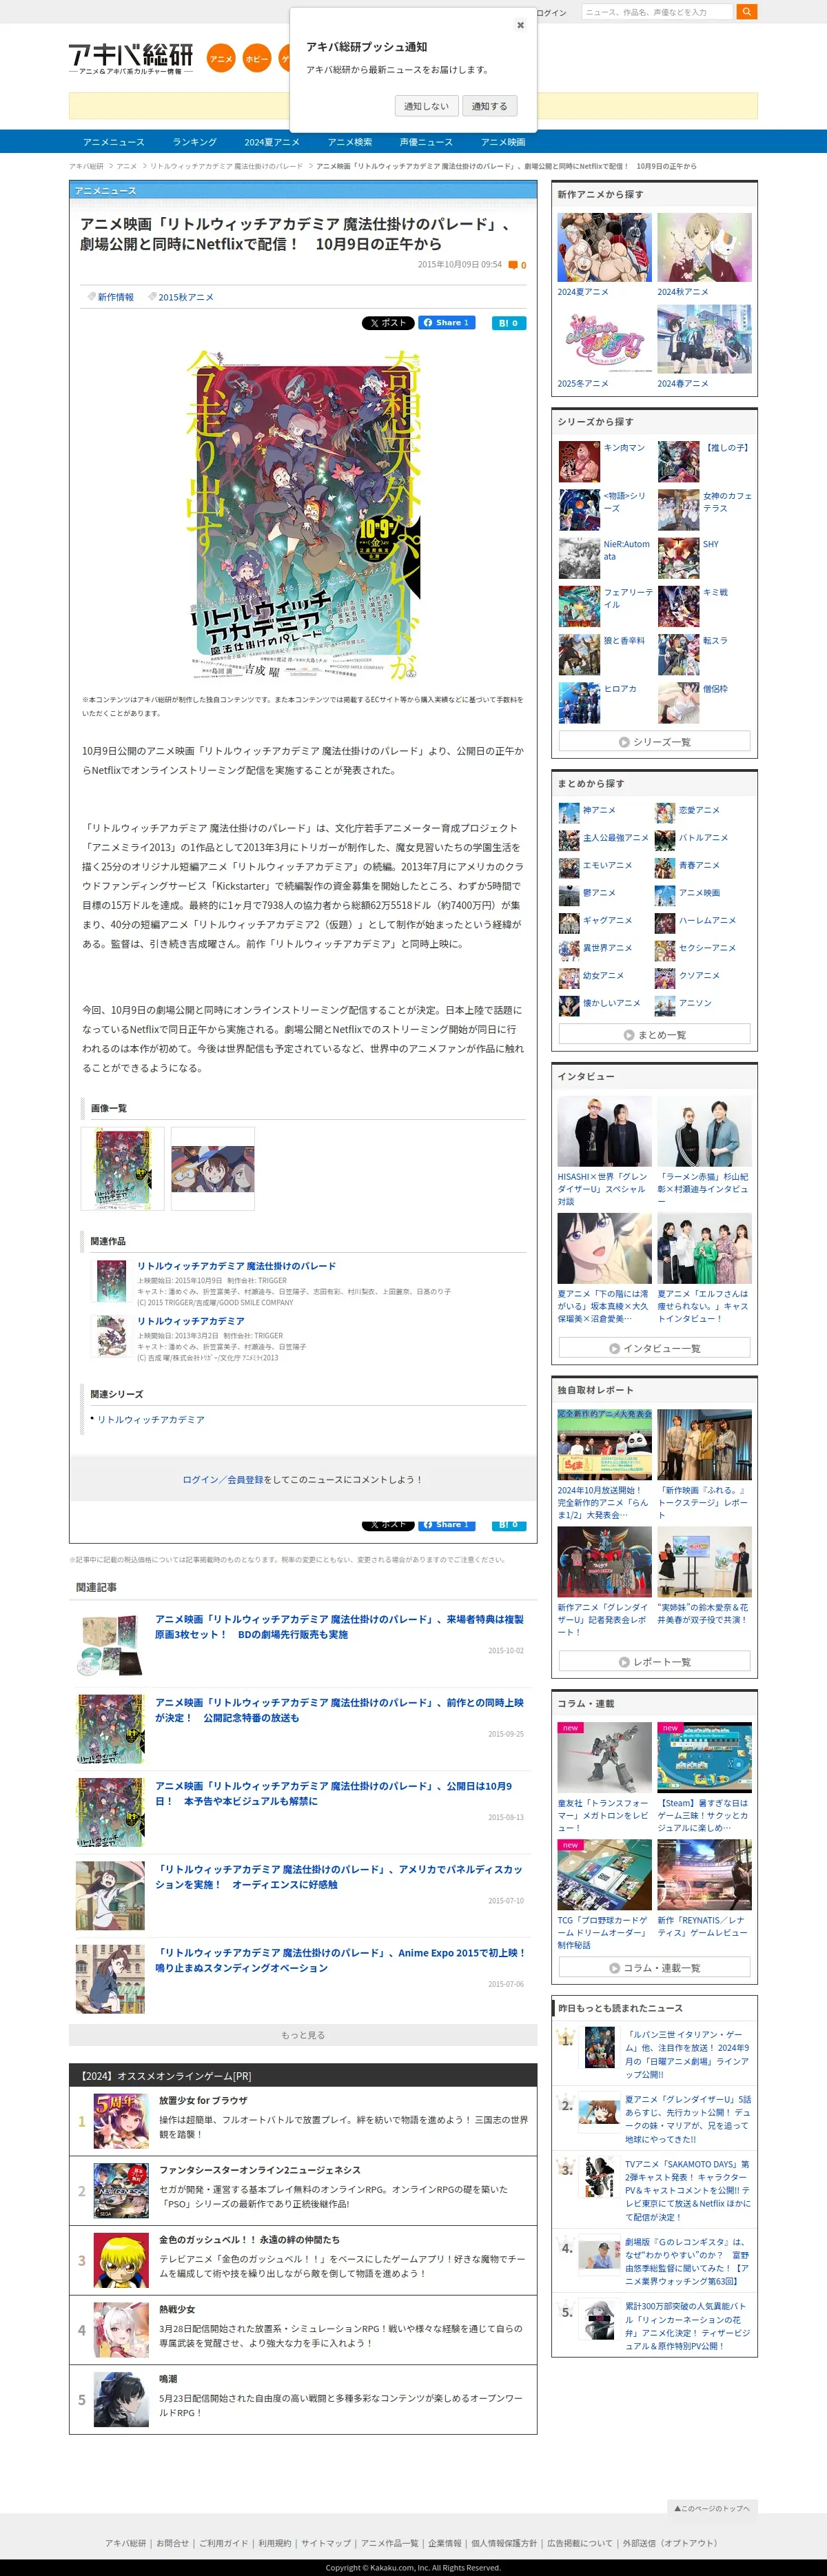Open the 【推しの子】 series icon
Viewport: 827px width, 2576px height.
pyautogui.click(x=678, y=462)
